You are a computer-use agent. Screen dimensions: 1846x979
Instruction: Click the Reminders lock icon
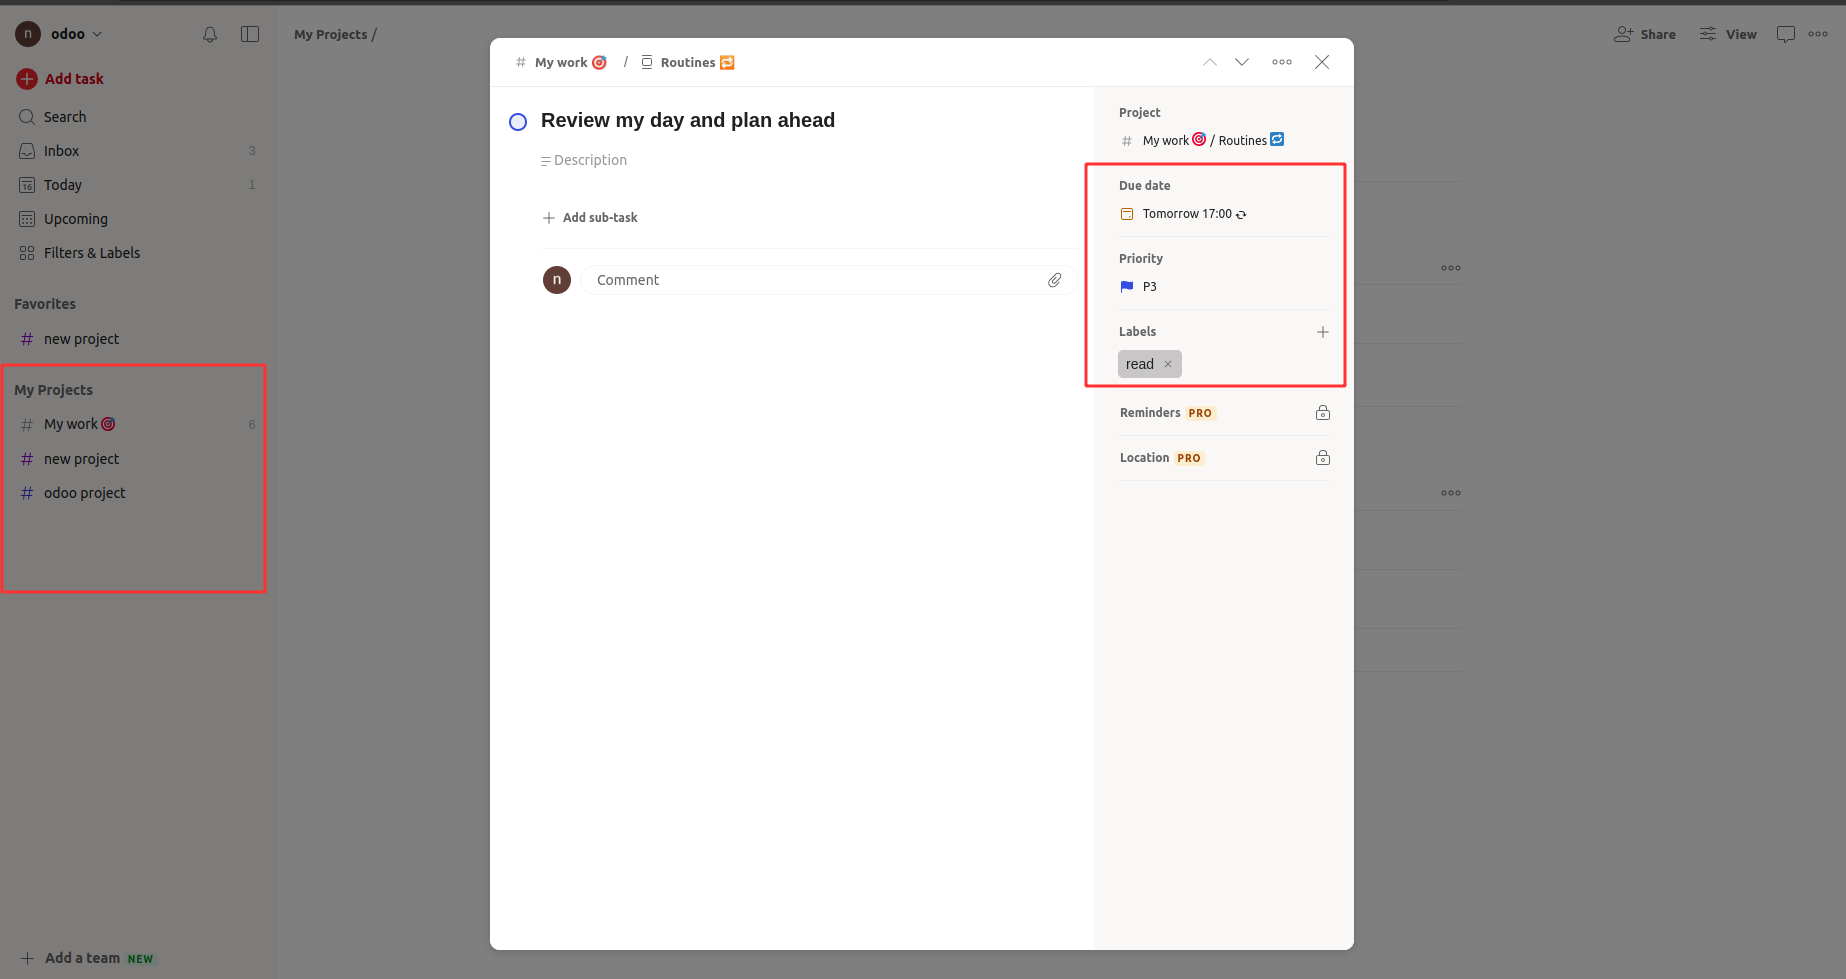[x=1322, y=413]
